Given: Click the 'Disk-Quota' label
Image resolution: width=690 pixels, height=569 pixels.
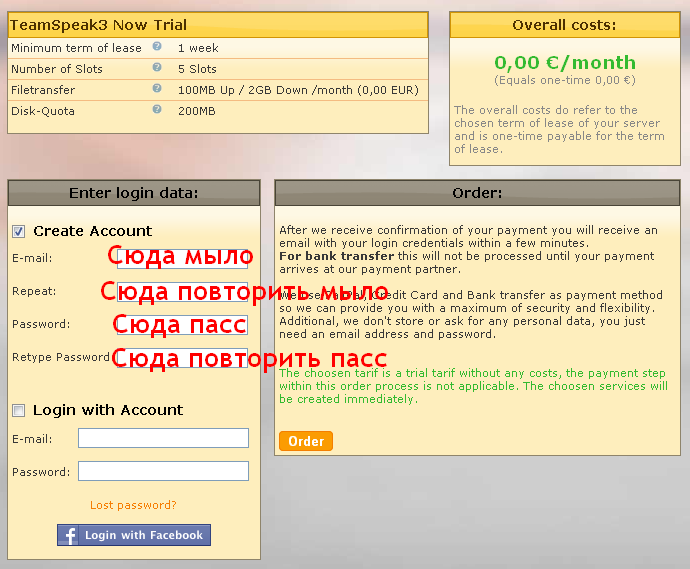Looking at the screenshot, I should coord(43,111).
